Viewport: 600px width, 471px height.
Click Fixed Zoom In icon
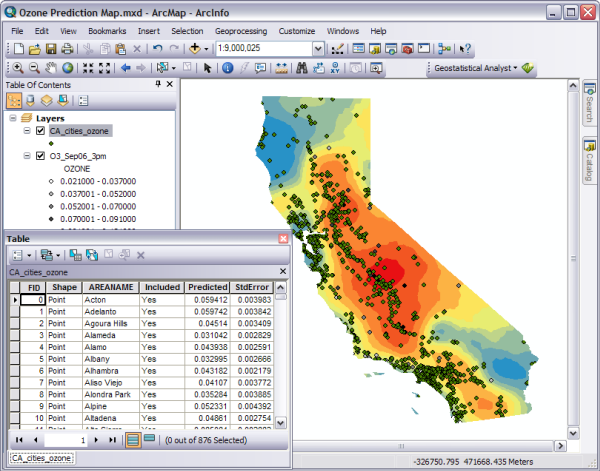[88, 68]
